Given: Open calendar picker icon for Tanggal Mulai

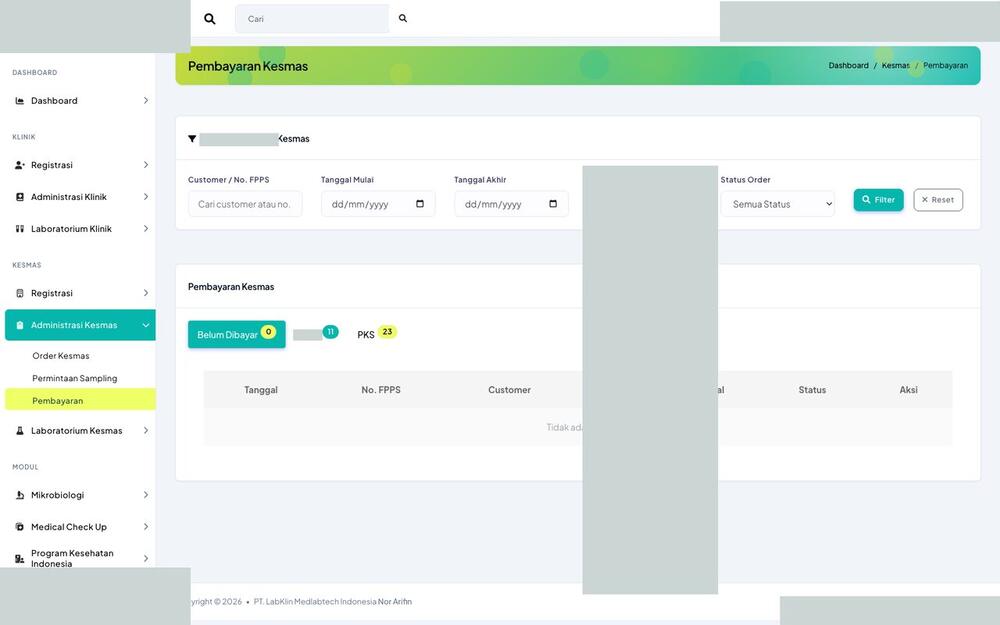Looking at the screenshot, I should pyautogui.click(x=420, y=204).
